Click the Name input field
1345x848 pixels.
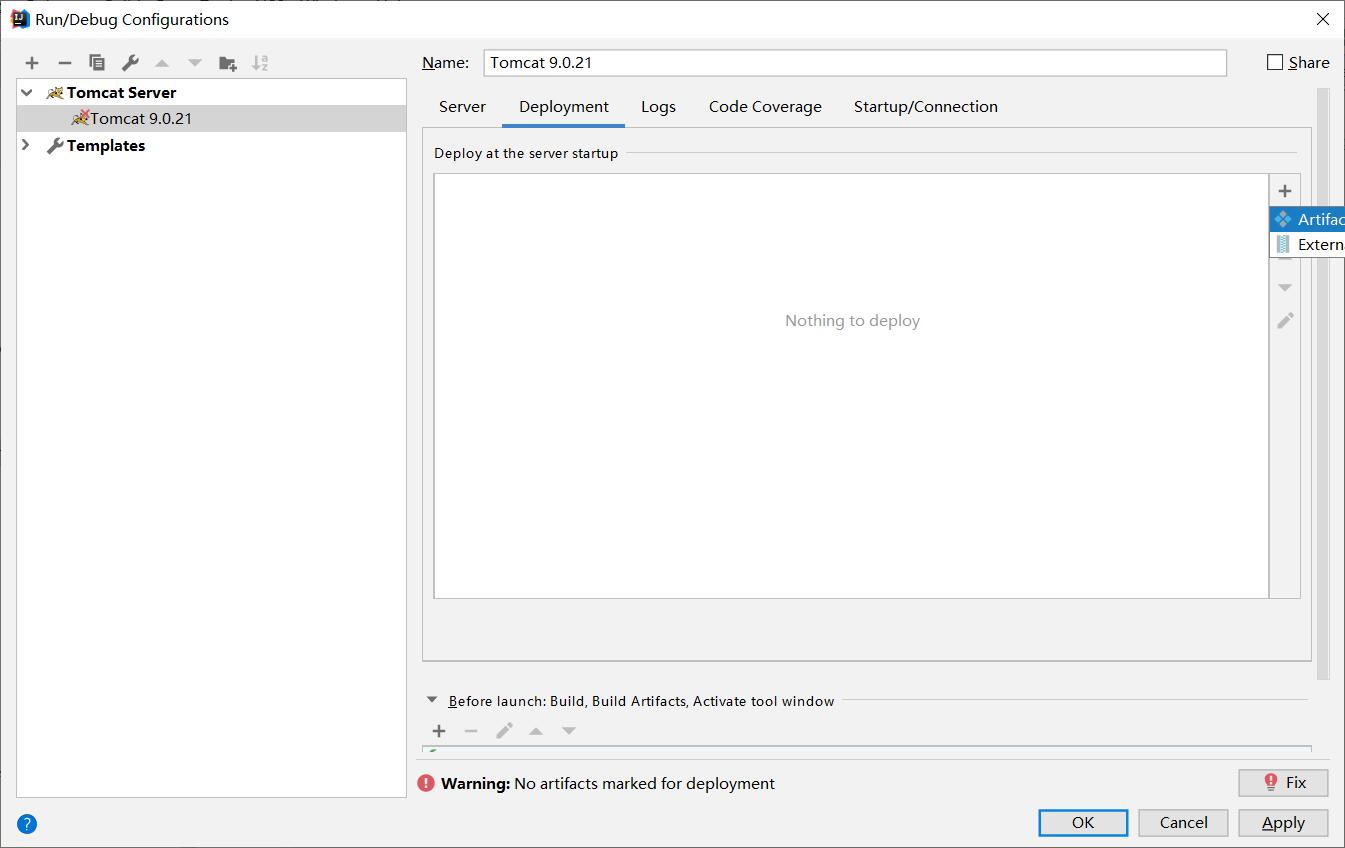[855, 62]
